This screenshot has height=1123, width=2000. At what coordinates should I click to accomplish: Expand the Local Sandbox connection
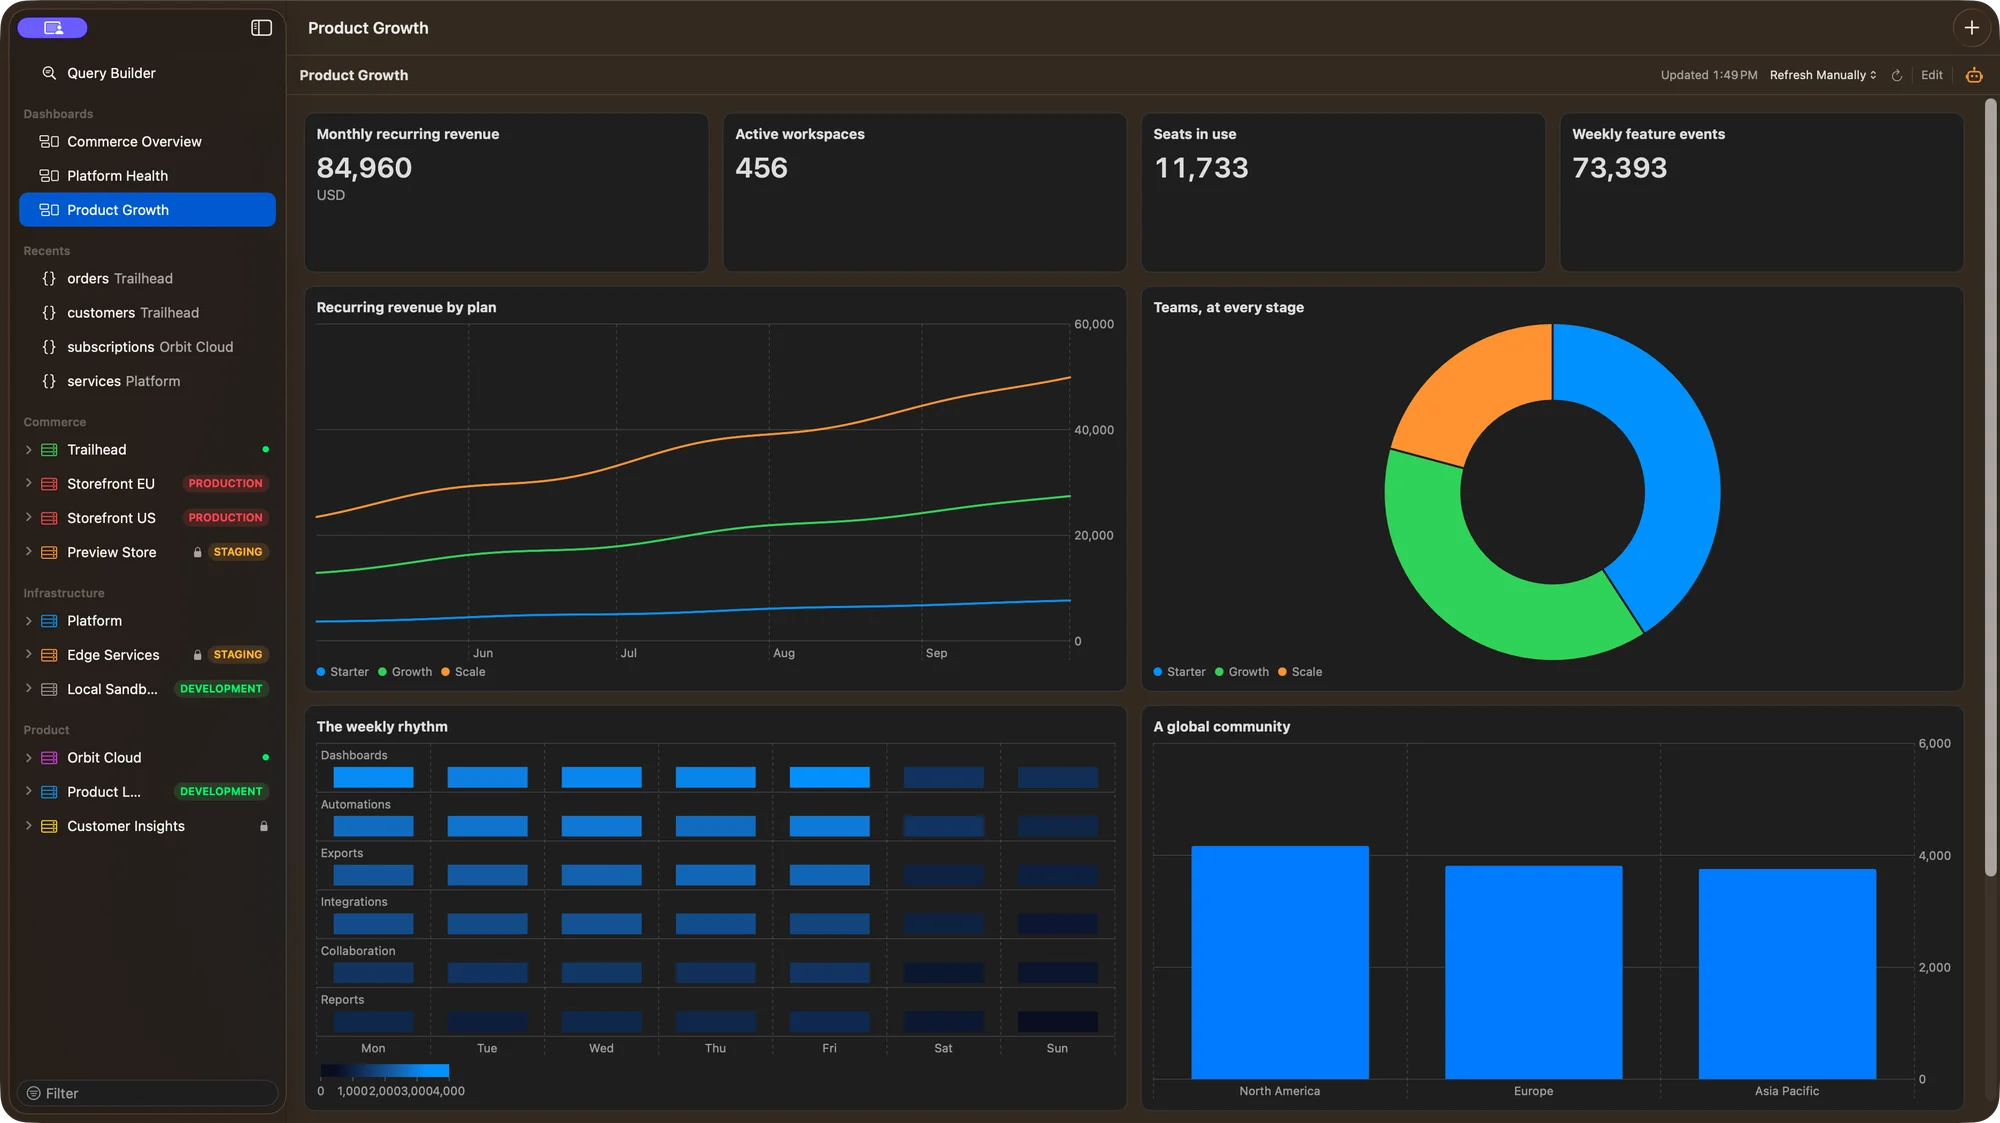[28, 689]
